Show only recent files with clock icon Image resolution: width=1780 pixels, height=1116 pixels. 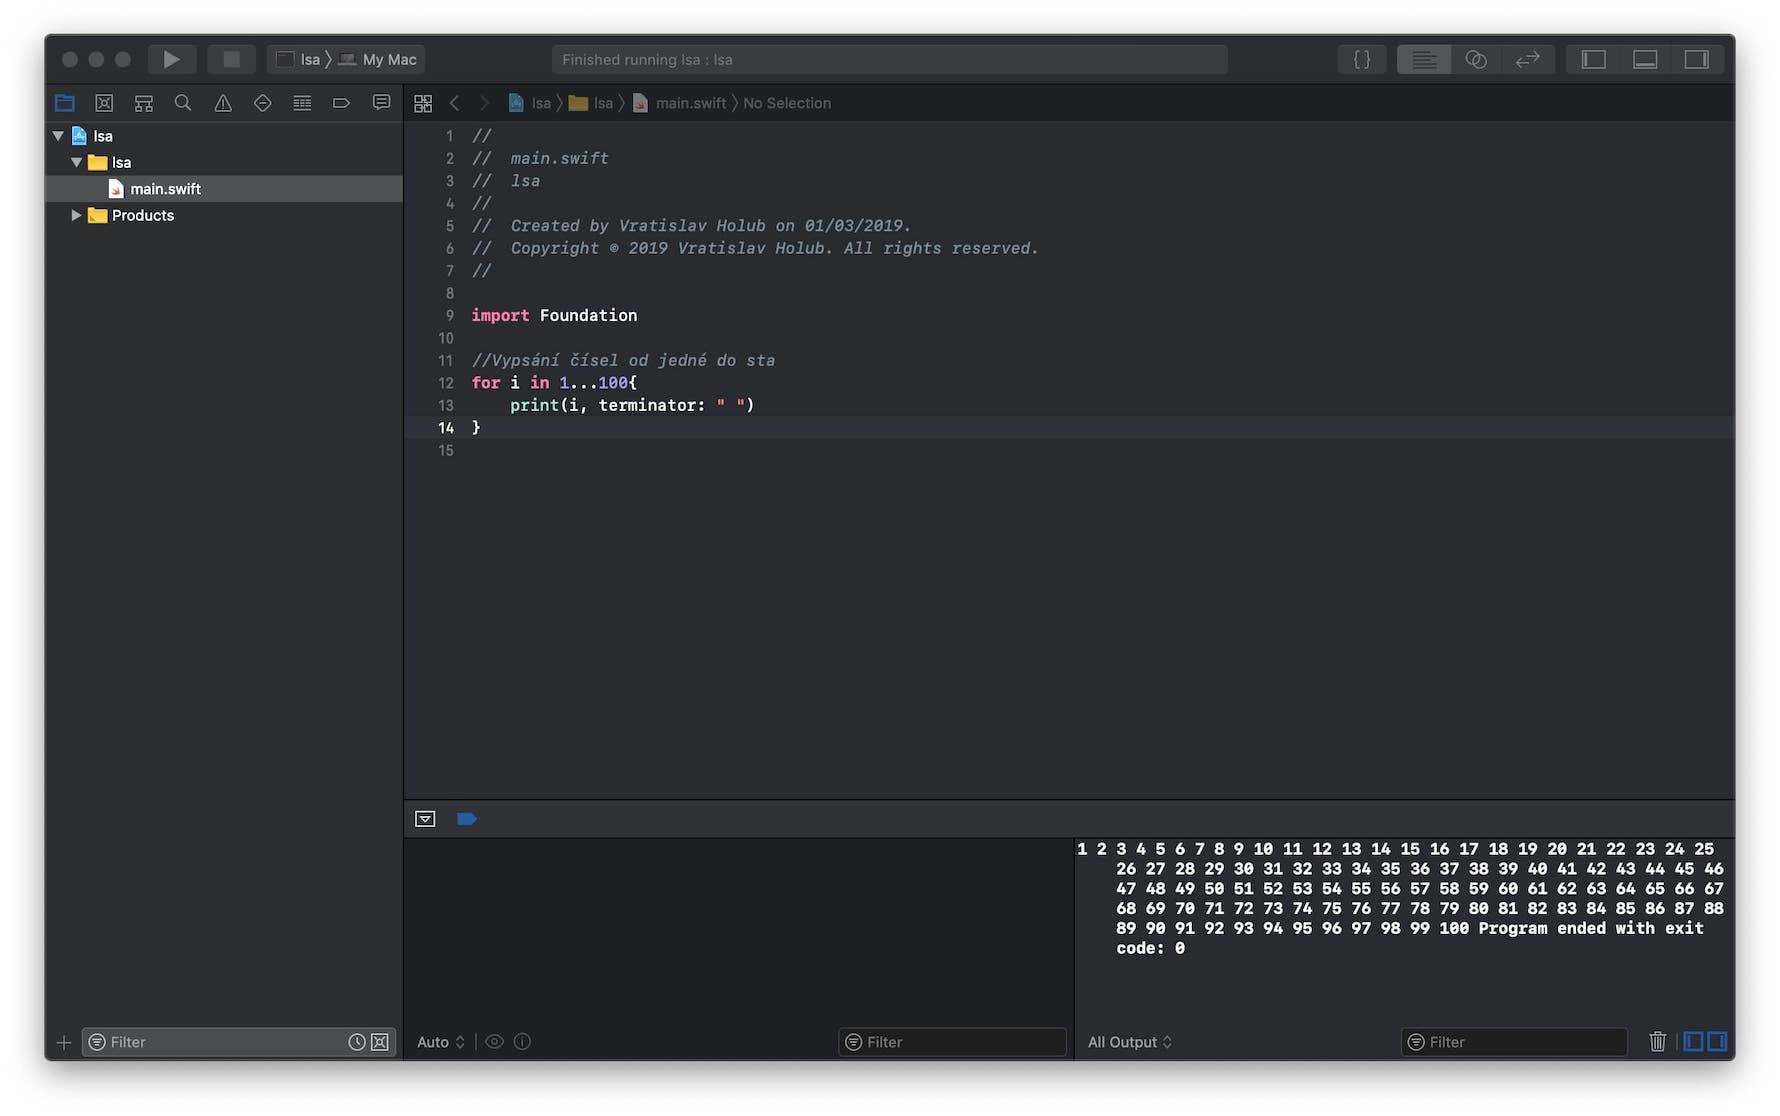357,1042
